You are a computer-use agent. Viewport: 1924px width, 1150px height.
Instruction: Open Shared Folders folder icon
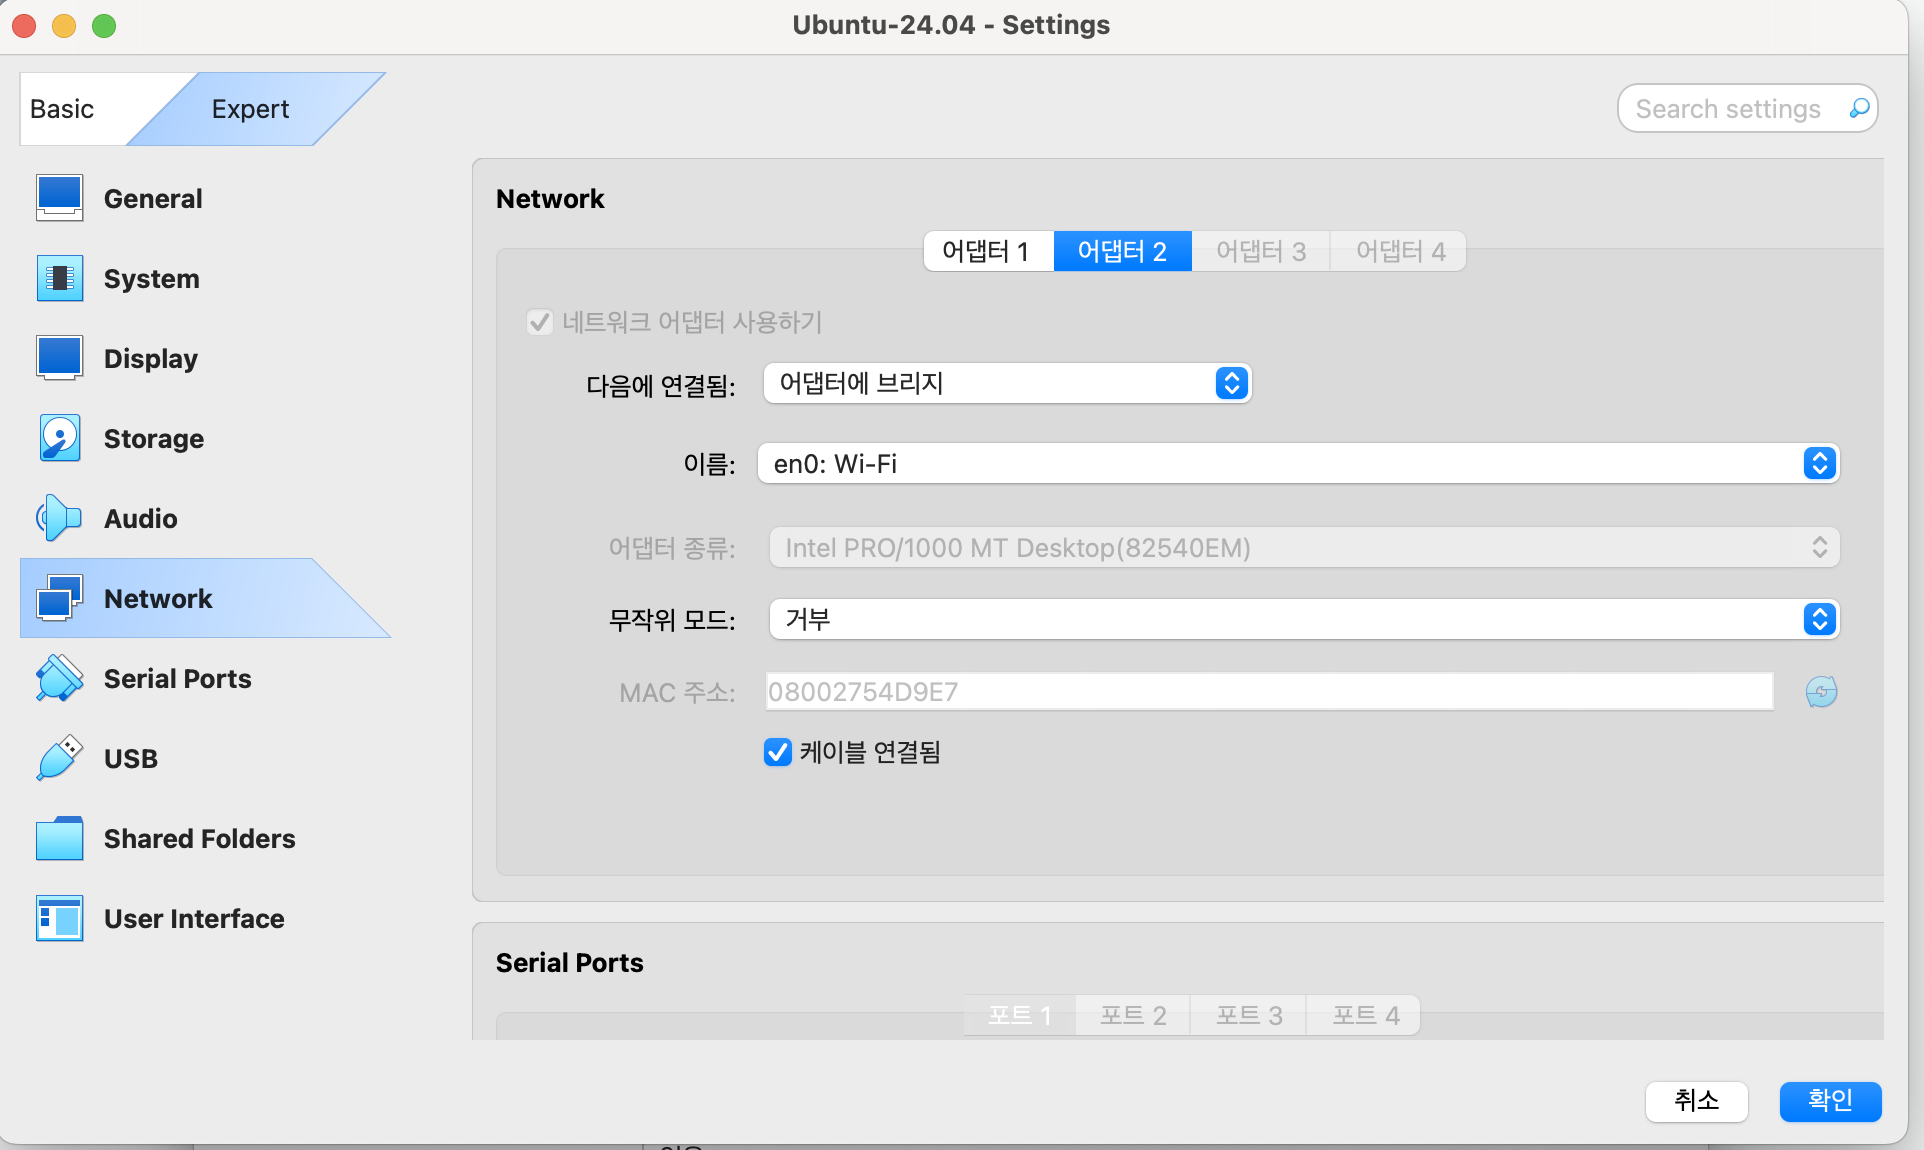click(x=59, y=838)
